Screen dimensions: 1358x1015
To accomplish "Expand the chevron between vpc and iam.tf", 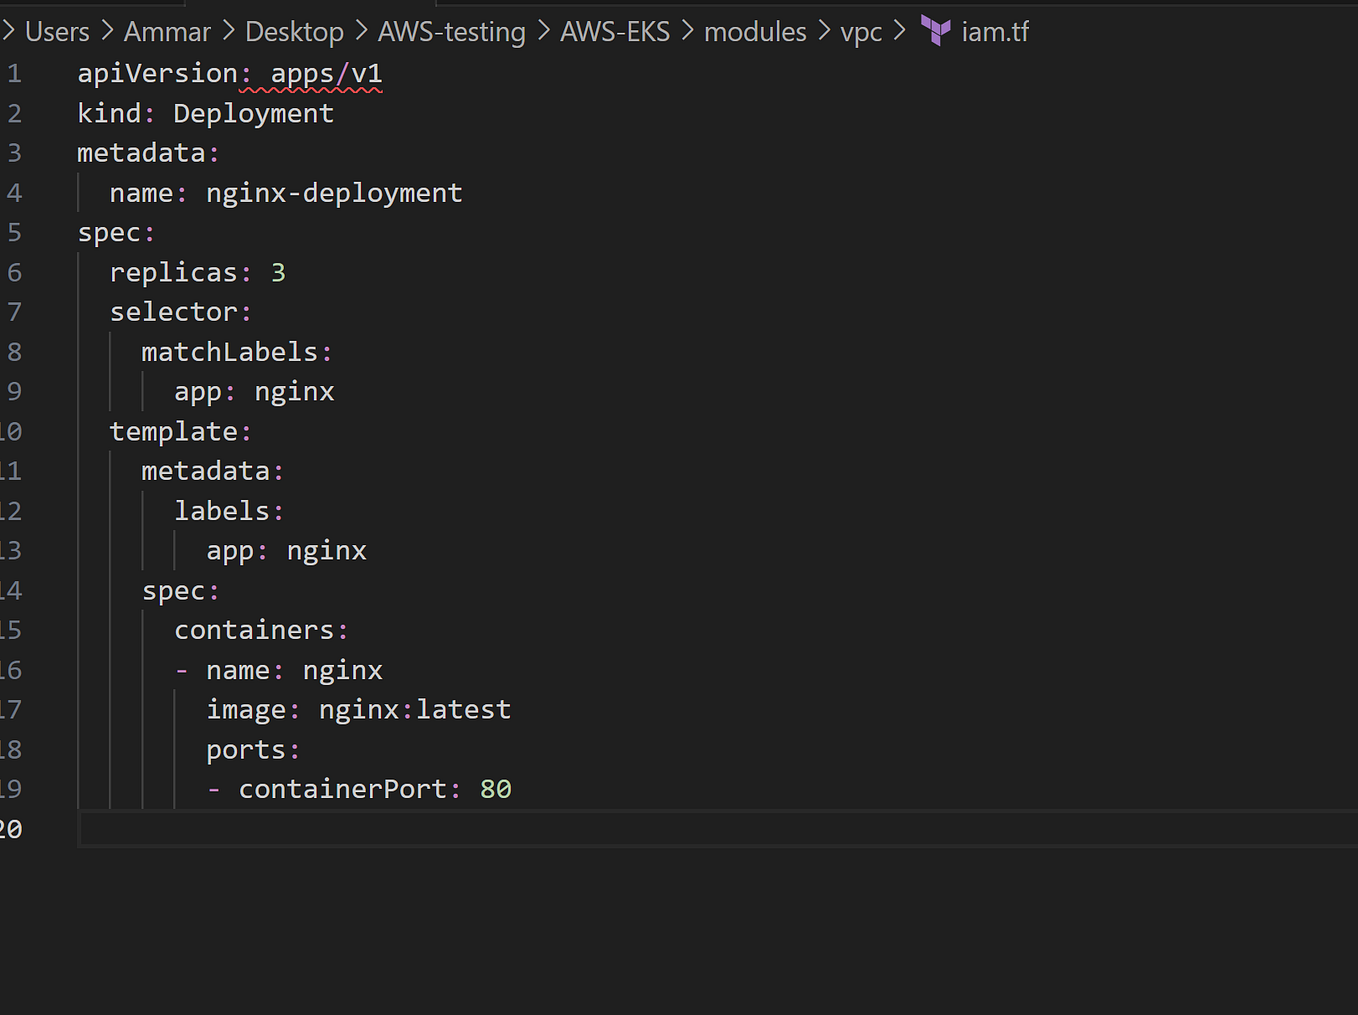I will [899, 31].
